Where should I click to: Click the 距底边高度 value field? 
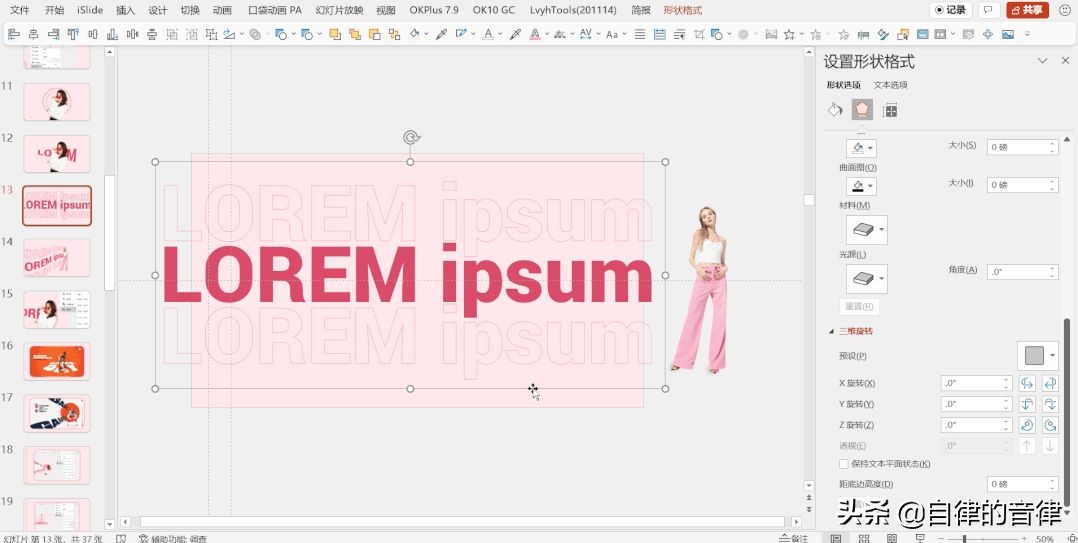click(x=1022, y=484)
